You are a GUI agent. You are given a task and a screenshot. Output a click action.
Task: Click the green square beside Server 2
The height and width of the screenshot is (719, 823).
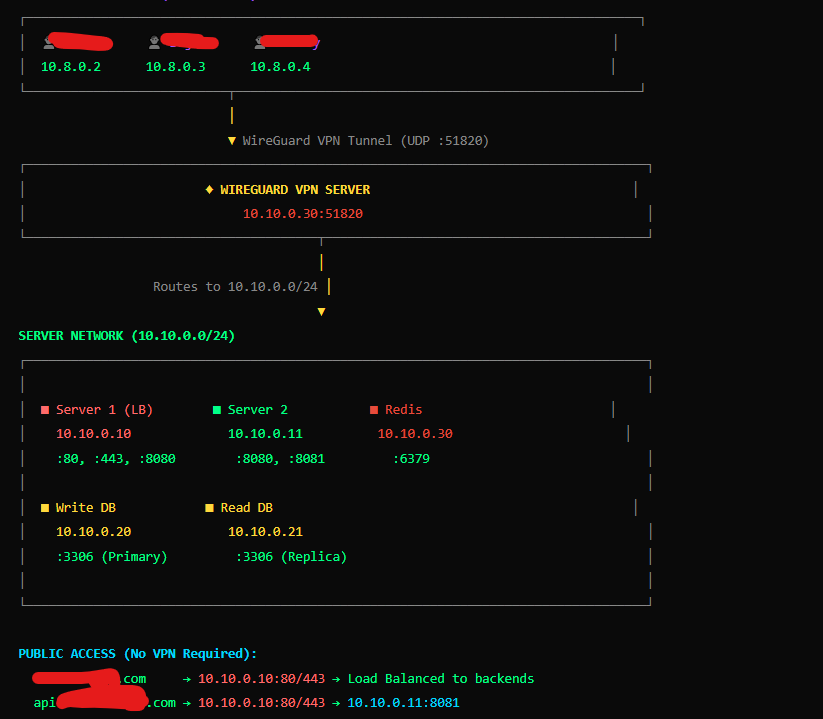click(x=216, y=410)
